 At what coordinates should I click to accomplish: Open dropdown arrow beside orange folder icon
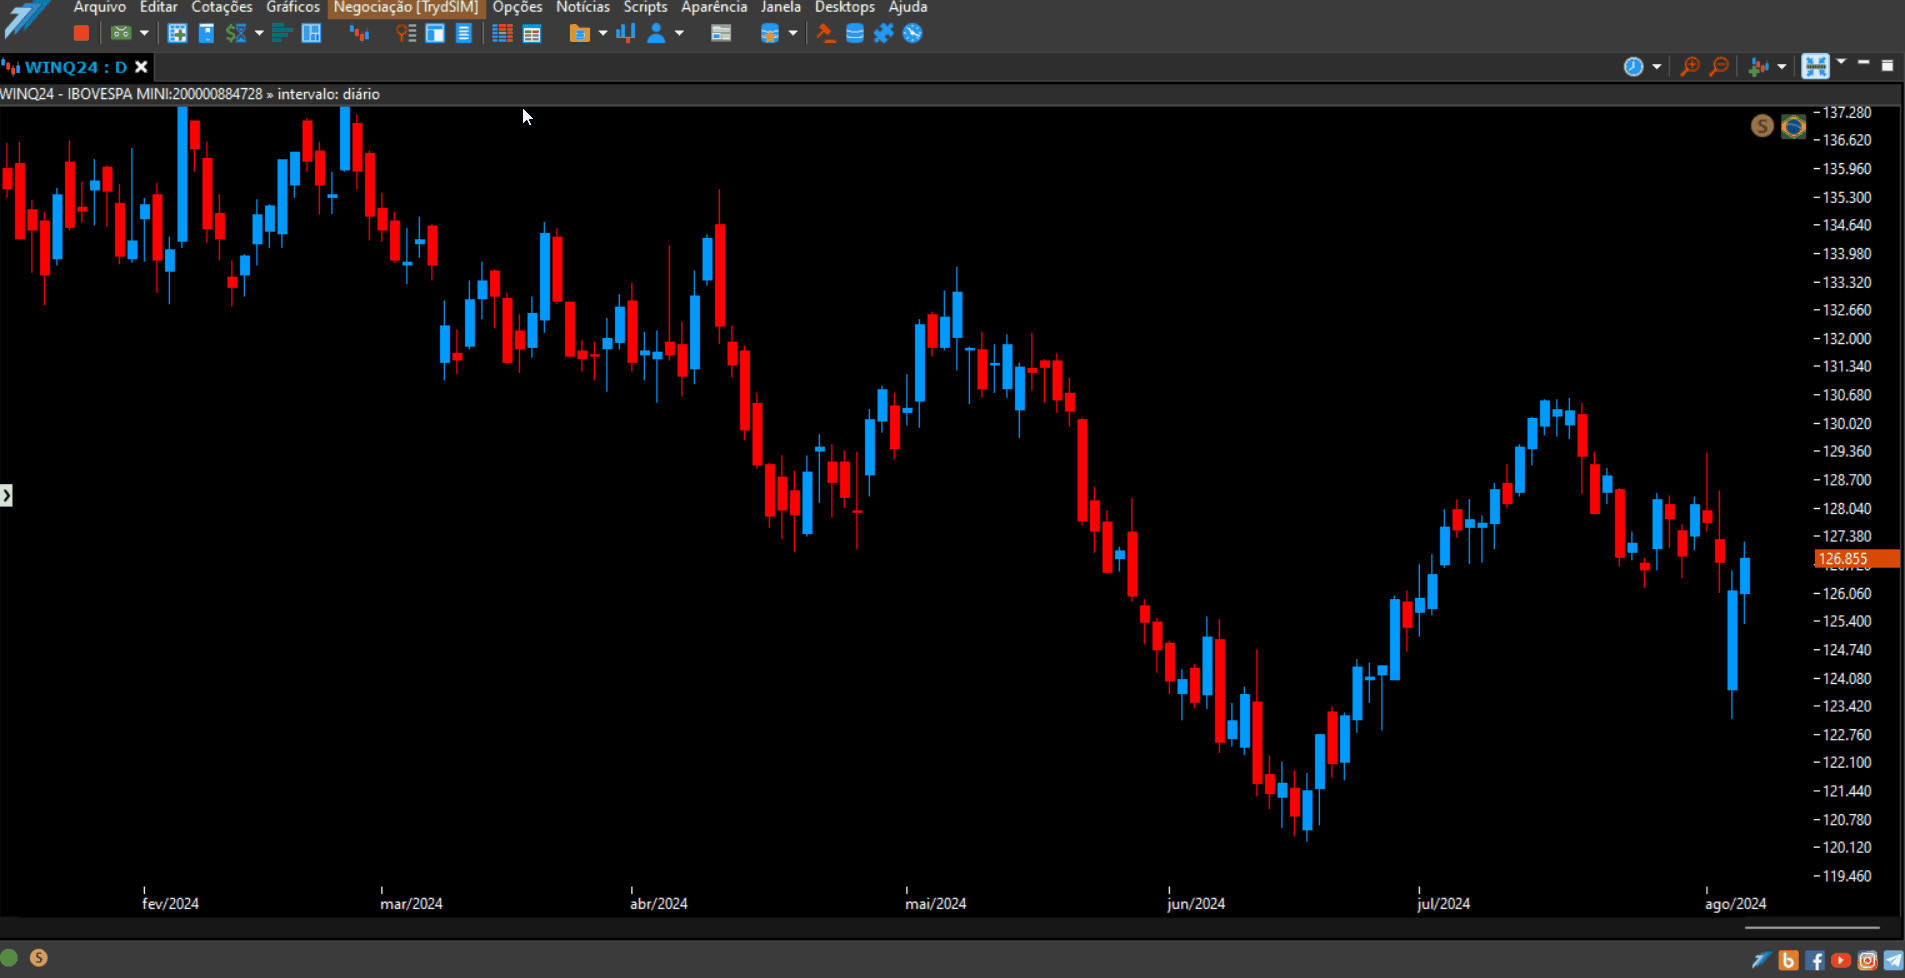pos(603,33)
